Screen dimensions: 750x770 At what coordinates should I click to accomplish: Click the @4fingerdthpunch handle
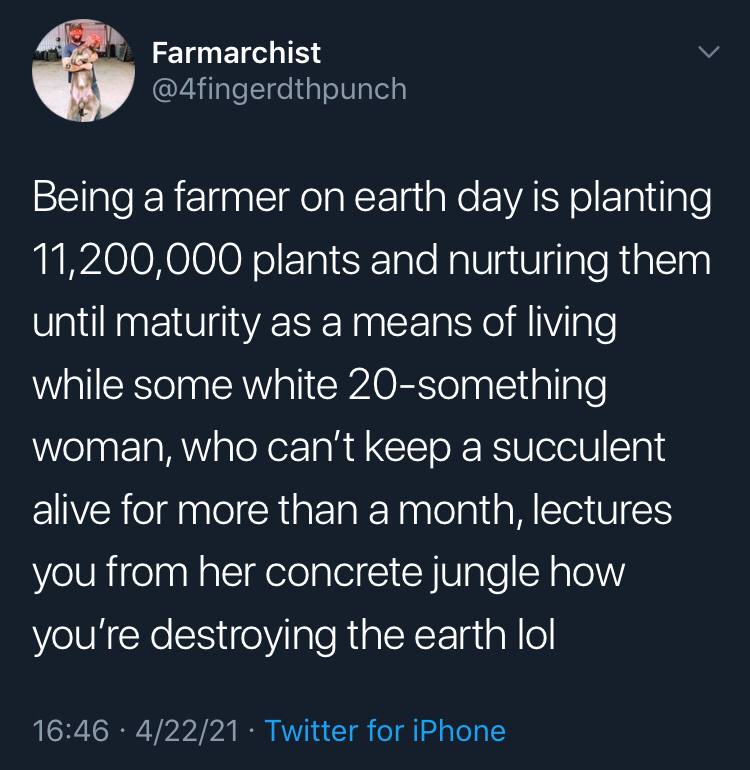tap(279, 89)
